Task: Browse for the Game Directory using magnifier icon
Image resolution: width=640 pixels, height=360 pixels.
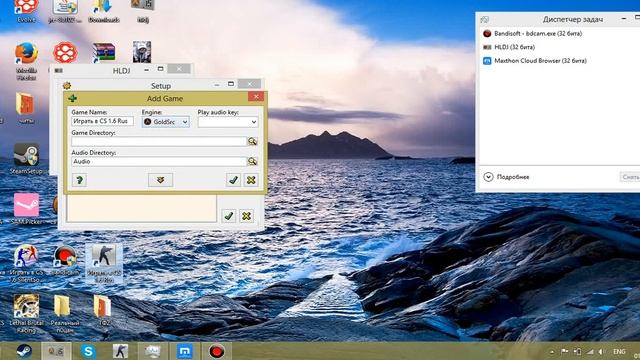Action: (x=253, y=141)
